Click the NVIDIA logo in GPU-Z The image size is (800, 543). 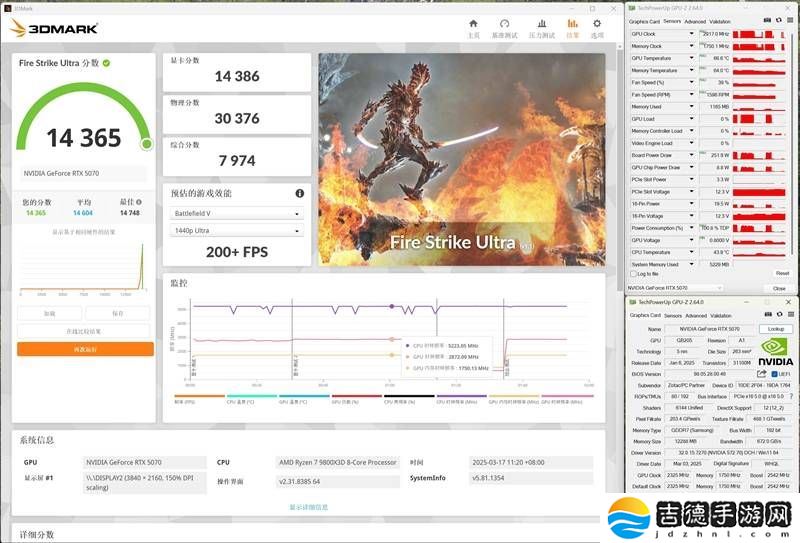coord(775,352)
